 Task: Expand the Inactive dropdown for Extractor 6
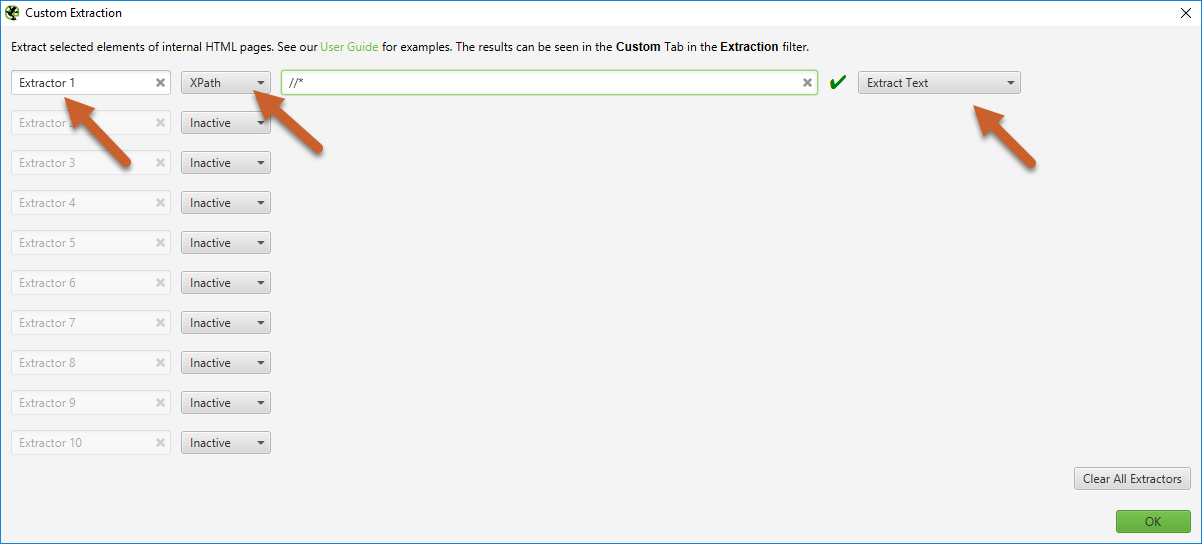[226, 283]
